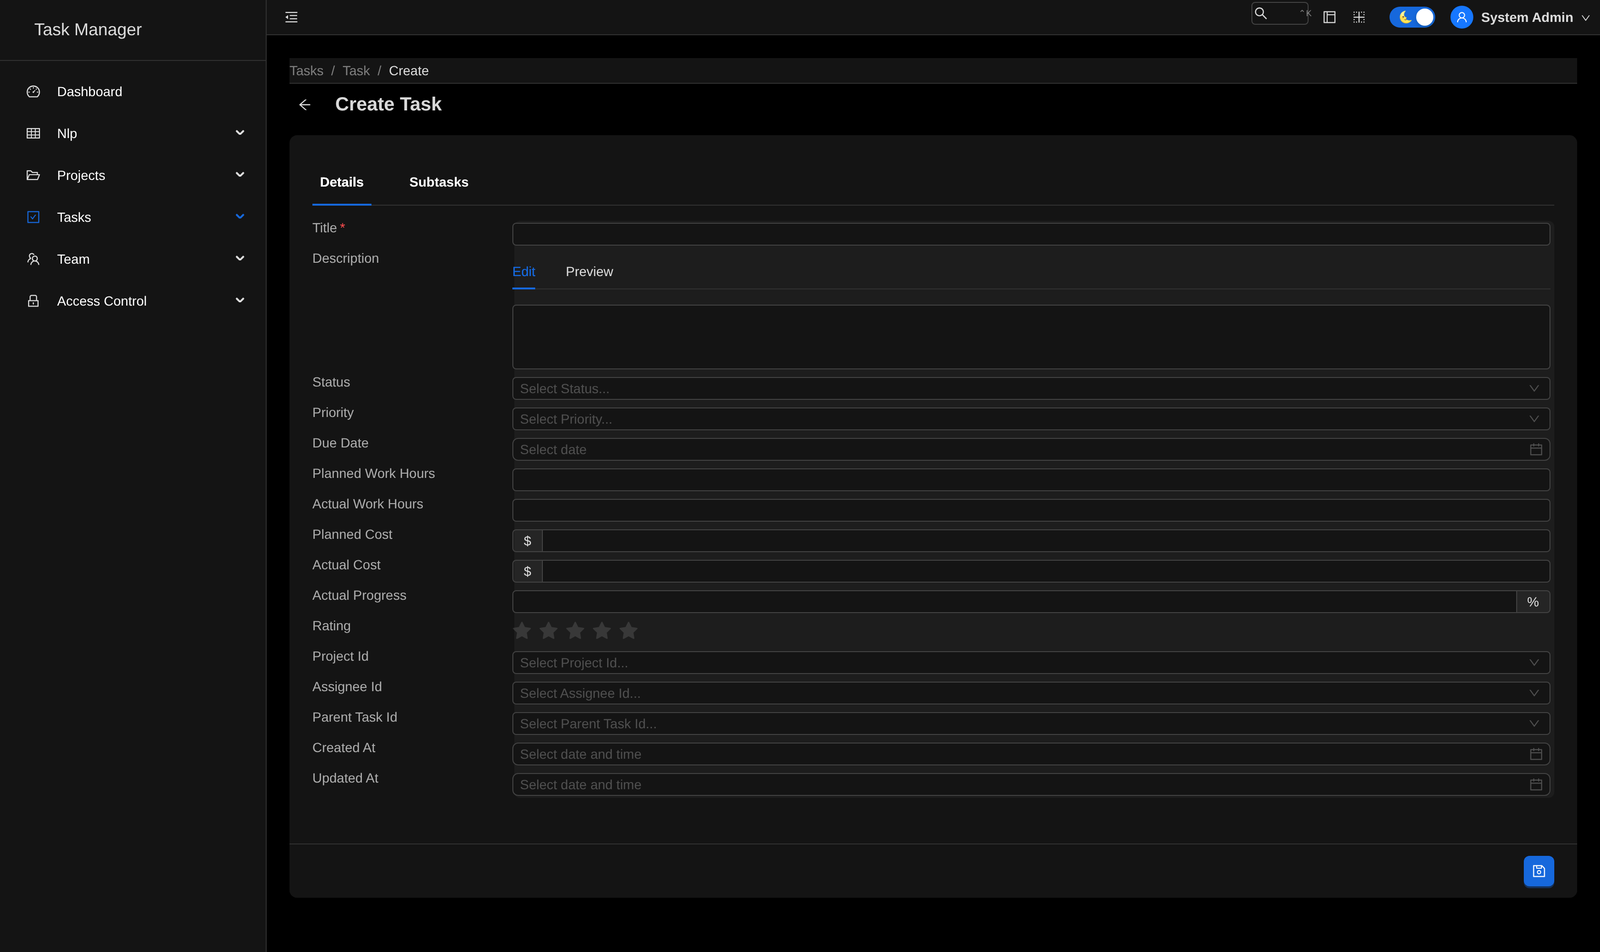Open the Select Project Id dropdown

1031,663
